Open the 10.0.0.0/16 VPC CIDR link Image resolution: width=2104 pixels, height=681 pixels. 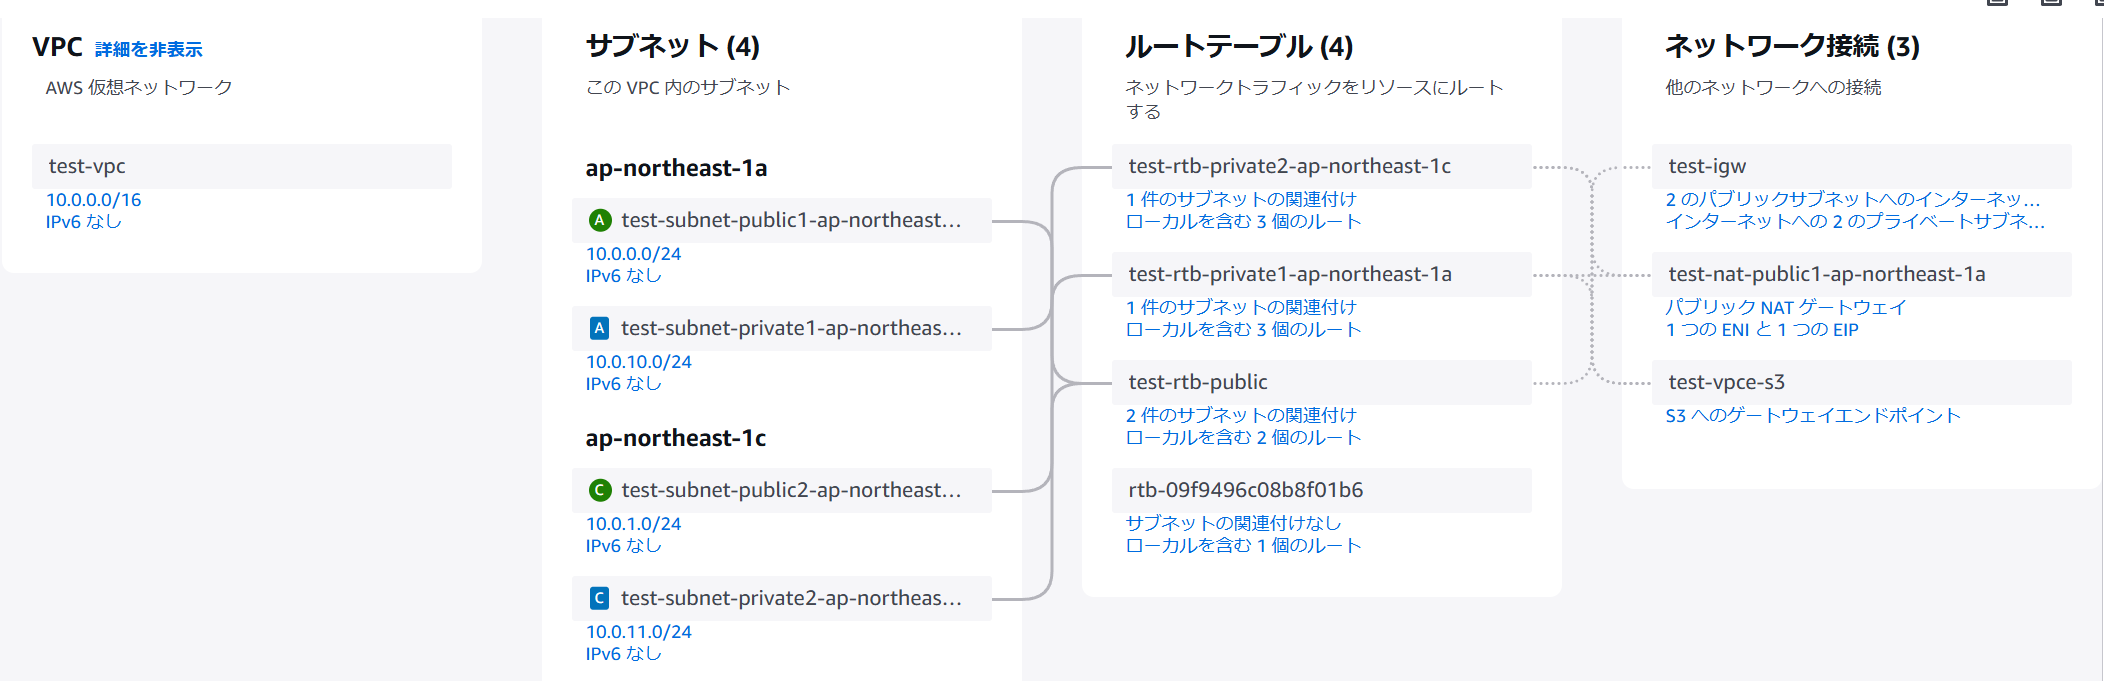(94, 200)
